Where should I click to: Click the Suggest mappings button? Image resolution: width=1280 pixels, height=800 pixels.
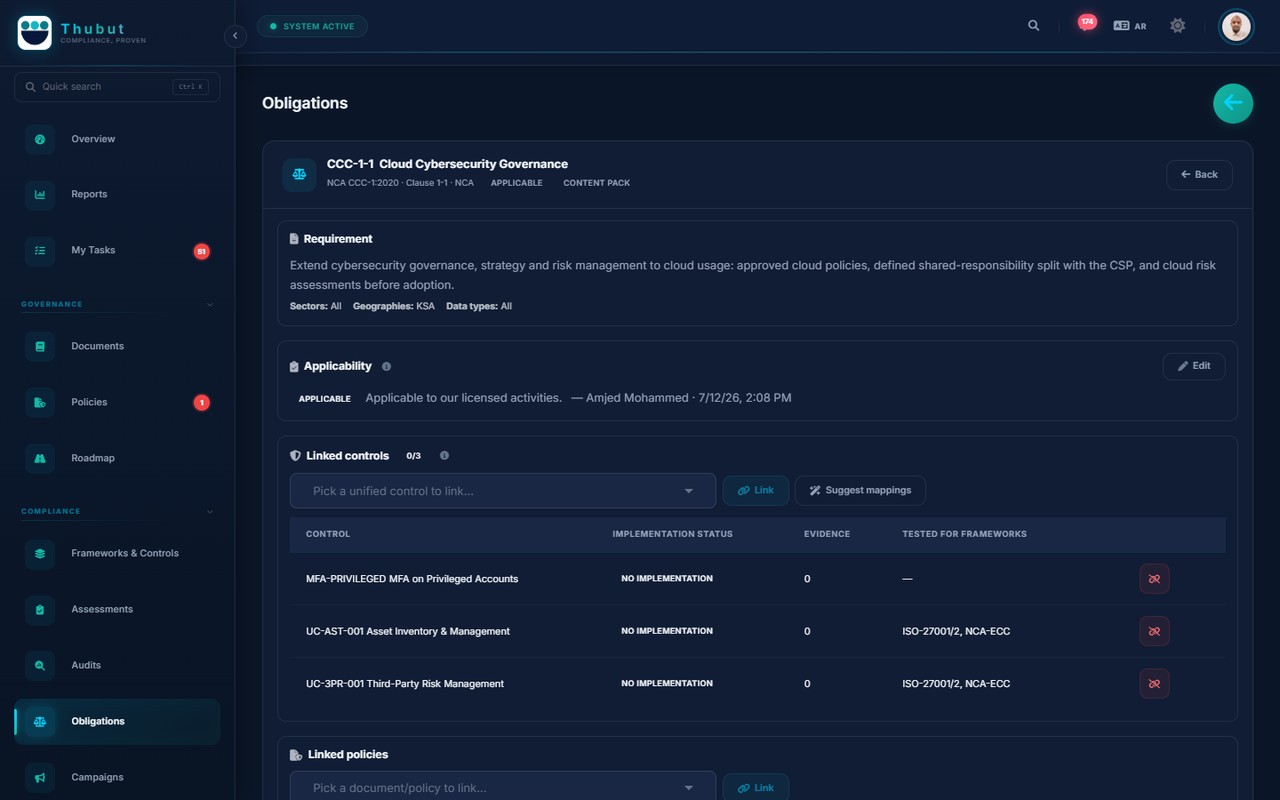coord(860,491)
